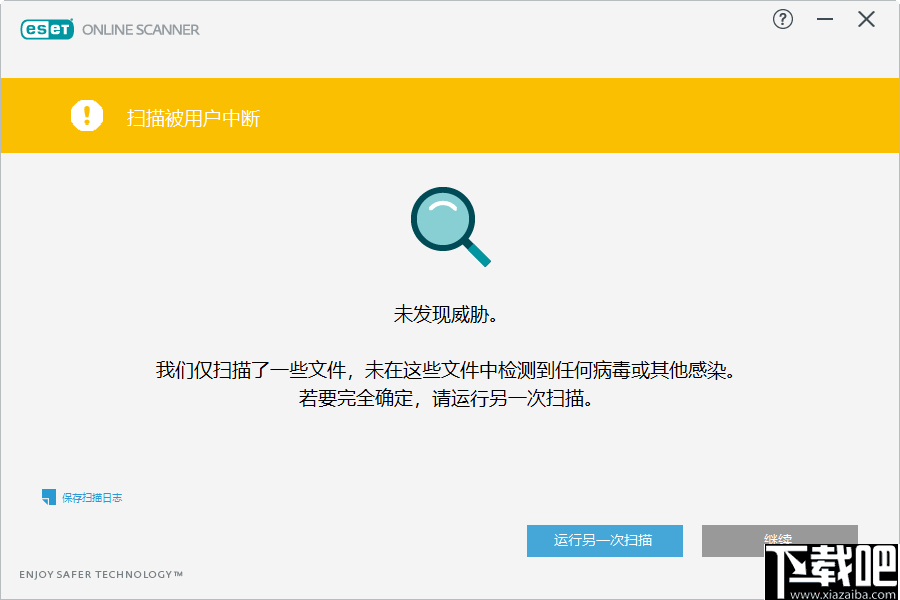
Task: Open help using the question mark icon
Action: (782, 19)
